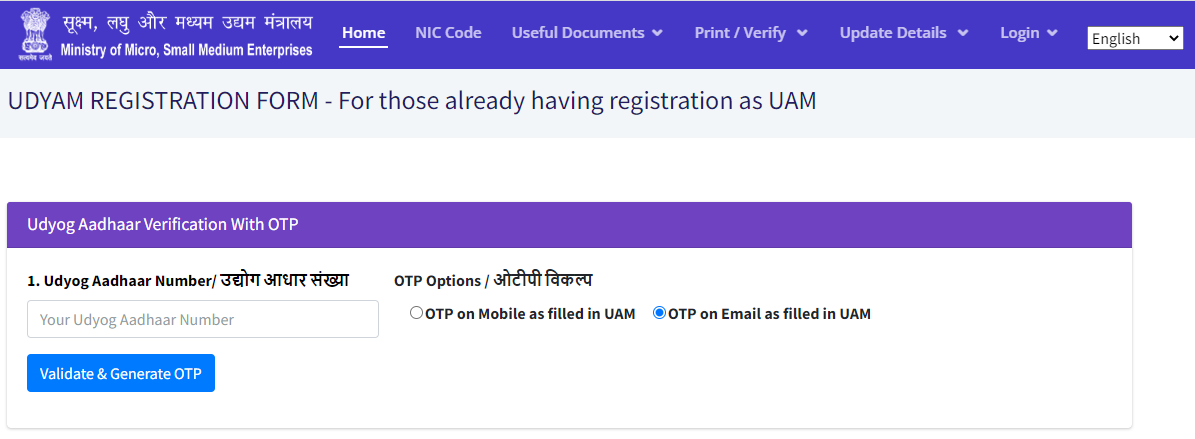Click Ministry of Micro, Small Medium Enterprises text
The width and height of the screenshot is (1195, 439).
point(187,50)
